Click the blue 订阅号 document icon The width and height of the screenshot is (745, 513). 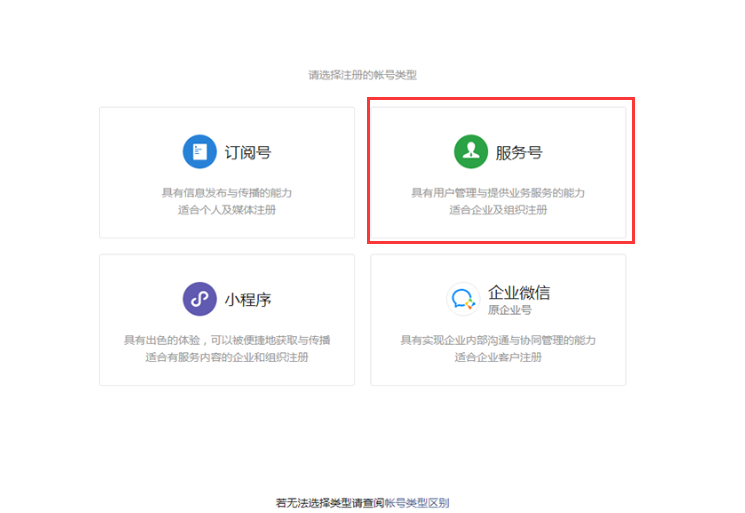[x=200, y=152]
